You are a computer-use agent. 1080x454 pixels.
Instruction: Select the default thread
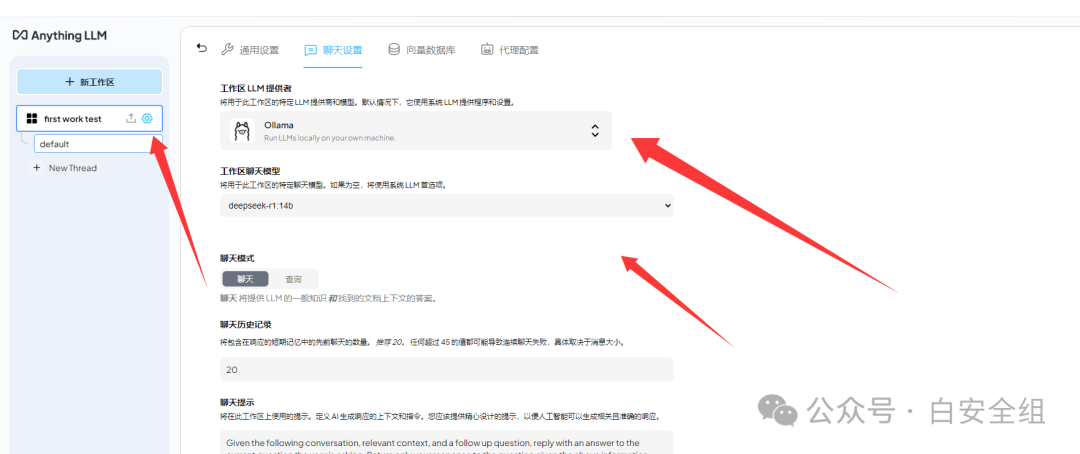90,144
